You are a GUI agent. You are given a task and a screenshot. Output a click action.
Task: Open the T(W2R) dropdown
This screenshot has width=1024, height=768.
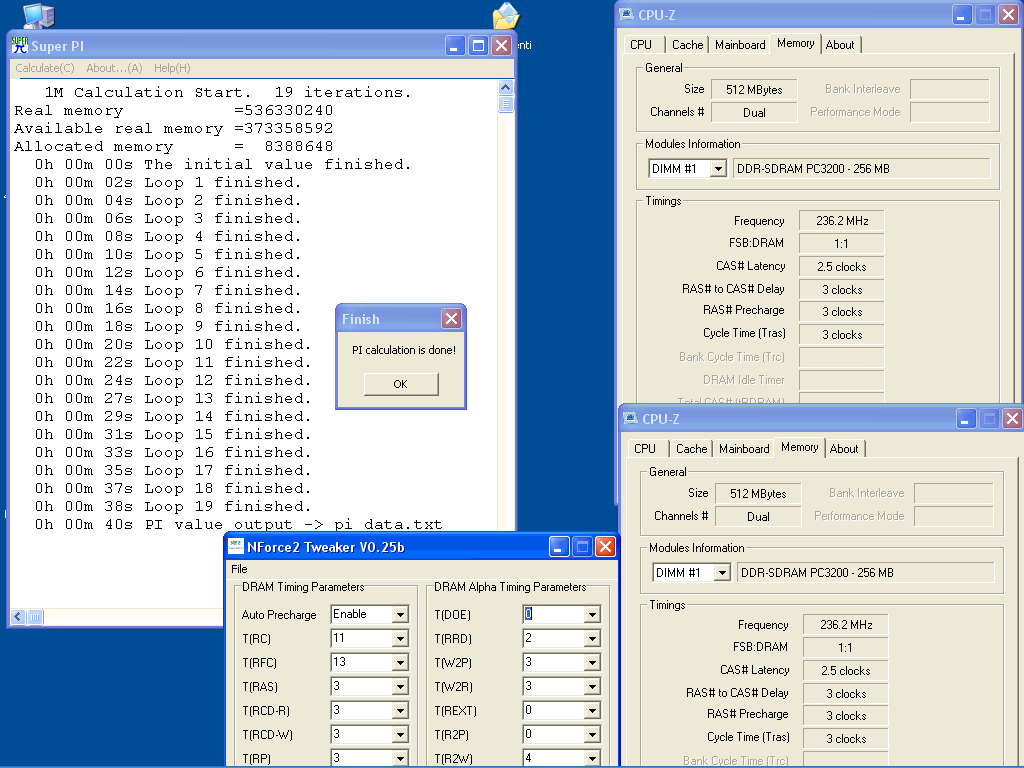click(592, 687)
